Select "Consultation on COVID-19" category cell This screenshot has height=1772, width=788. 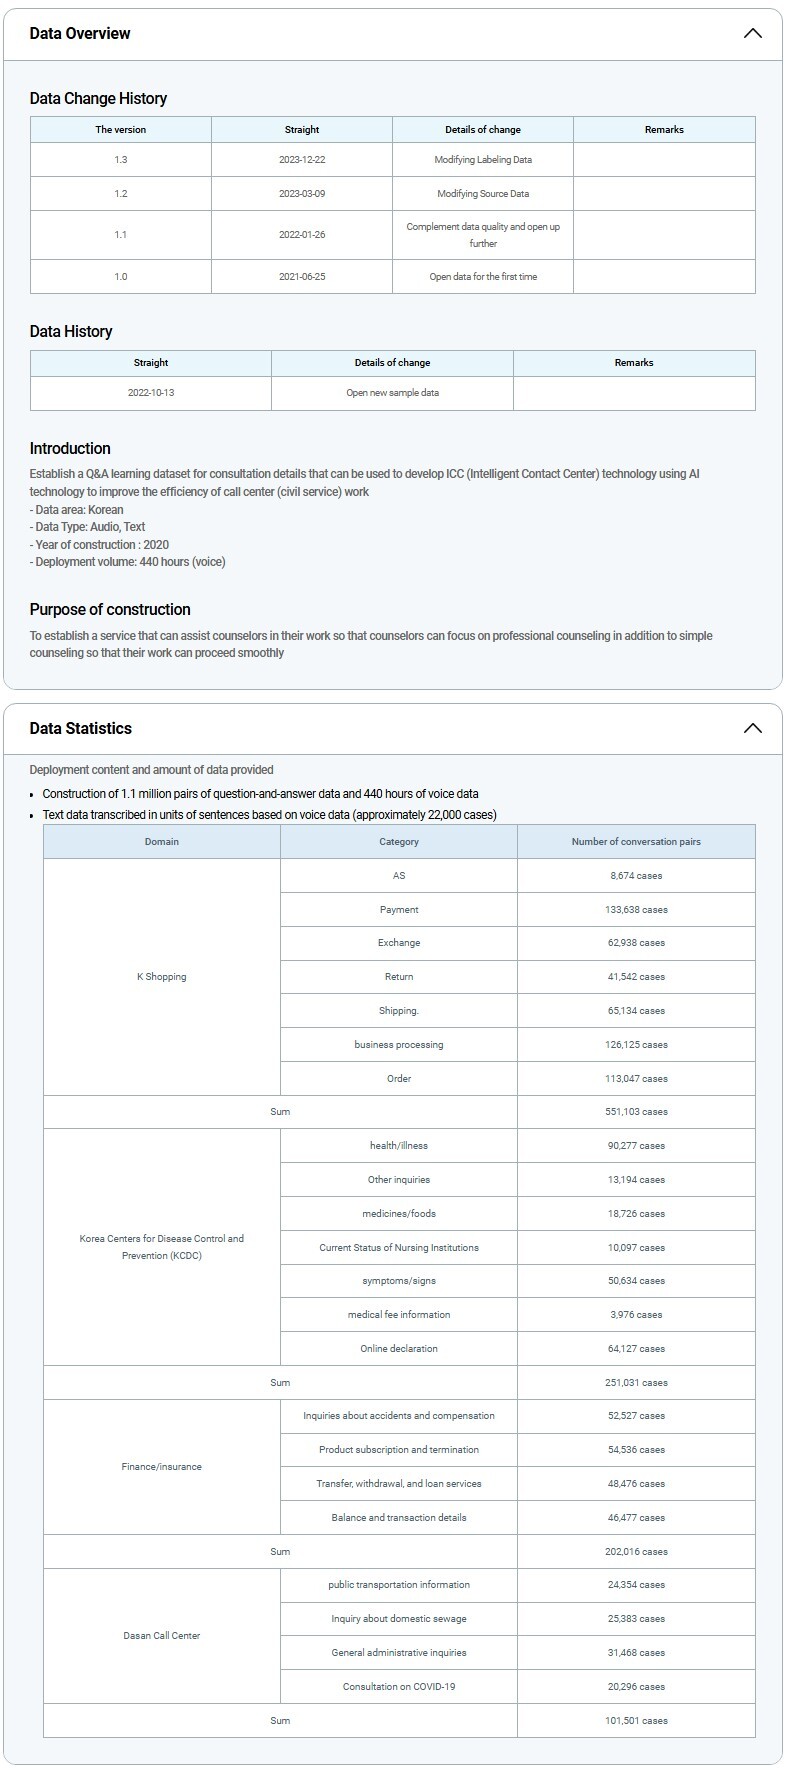tap(398, 1687)
